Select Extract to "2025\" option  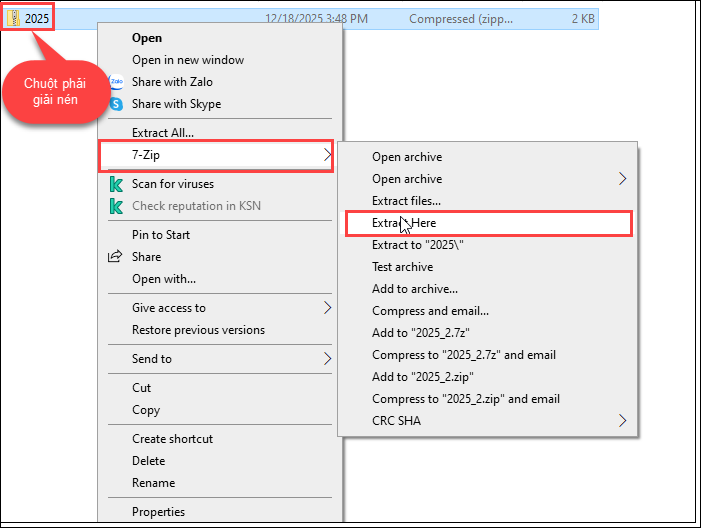(418, 245)
